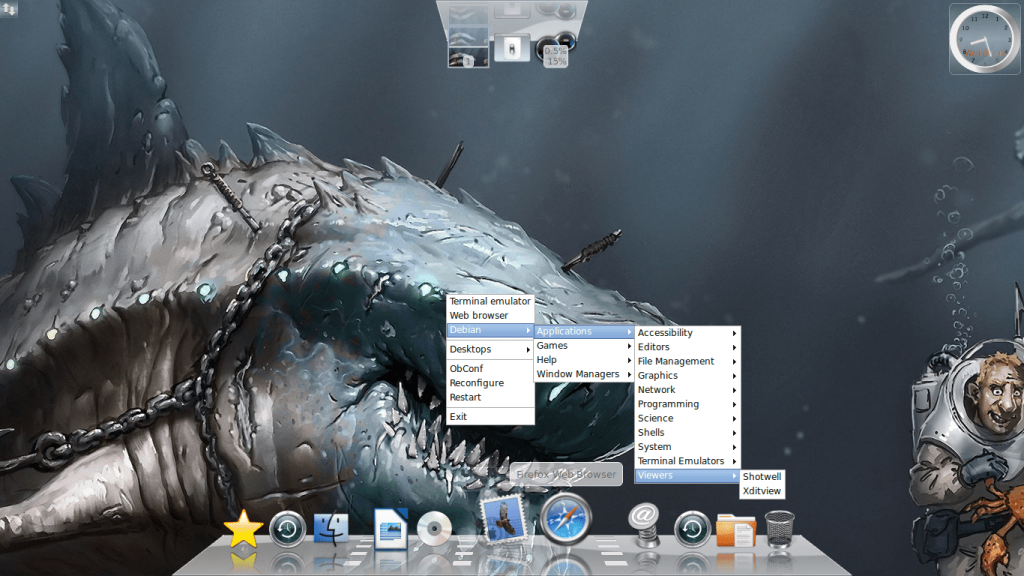The width and height of the screenshot is (1024, 576).
Task: Launch the Safari compass browser icon
Action: tap(566, 519)
